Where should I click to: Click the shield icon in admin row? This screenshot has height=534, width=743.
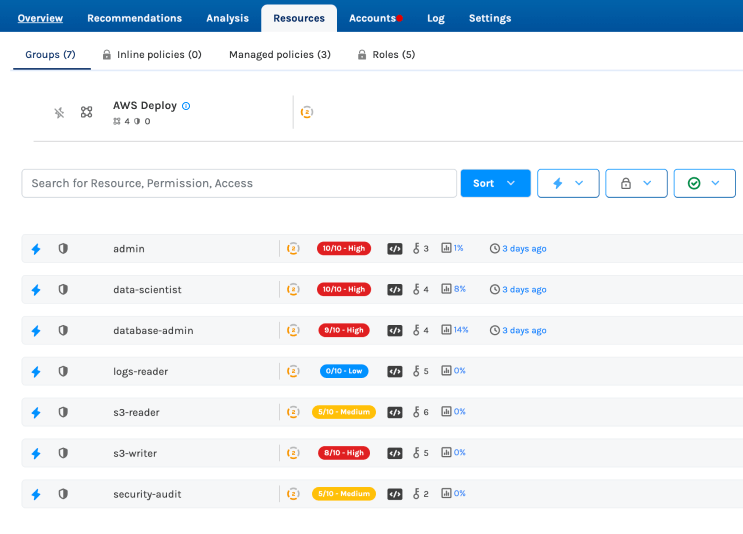coord(63,248)
